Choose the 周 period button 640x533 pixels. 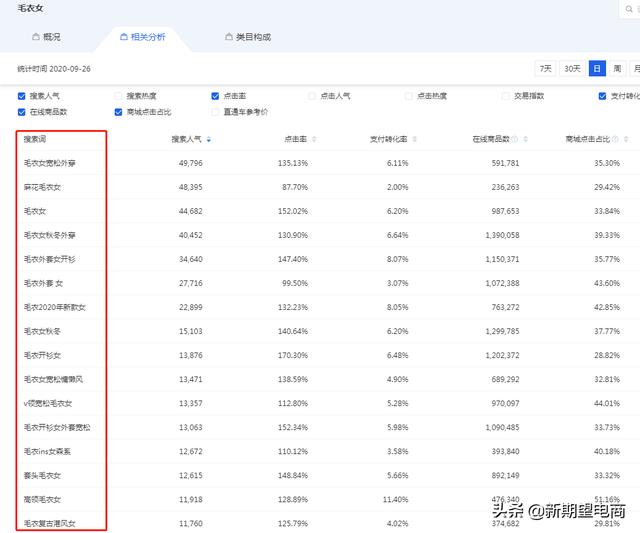[x=617, y=68]
